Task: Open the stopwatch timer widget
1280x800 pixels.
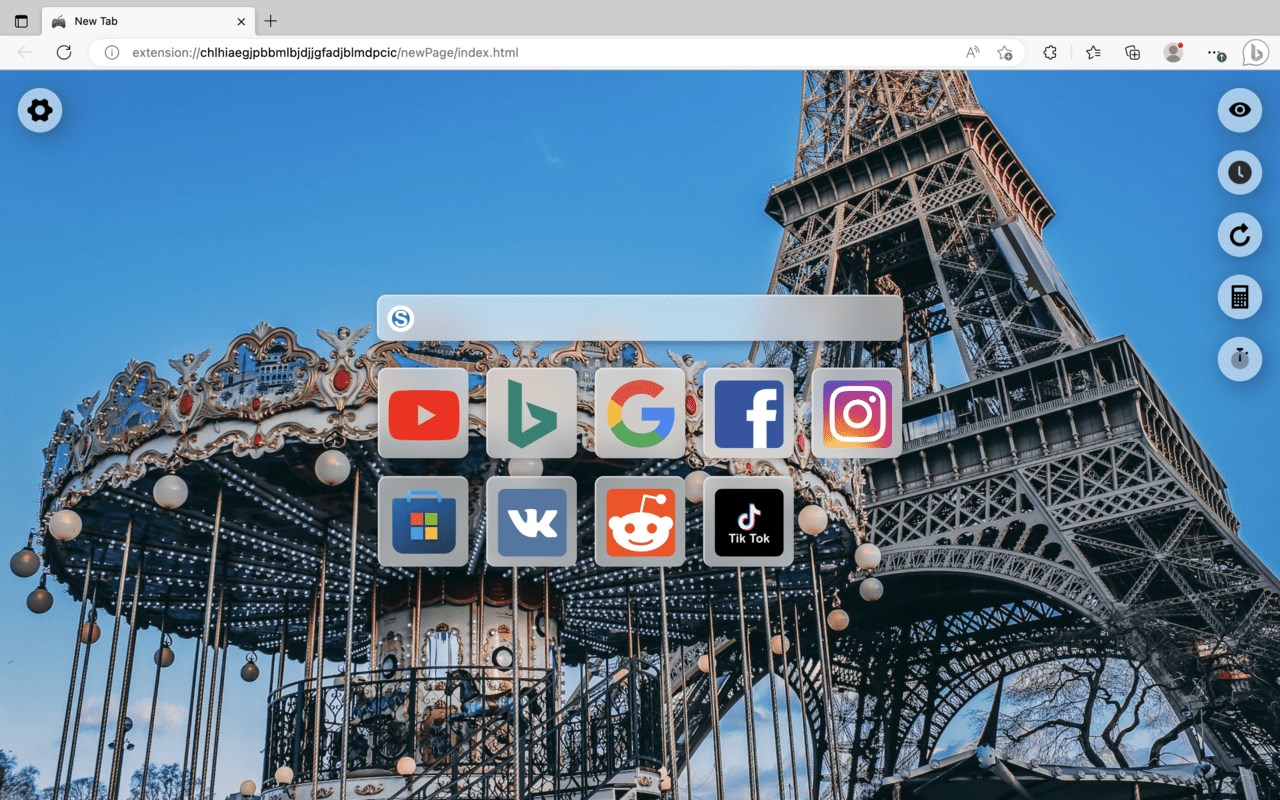Action: coord(1240,359)
